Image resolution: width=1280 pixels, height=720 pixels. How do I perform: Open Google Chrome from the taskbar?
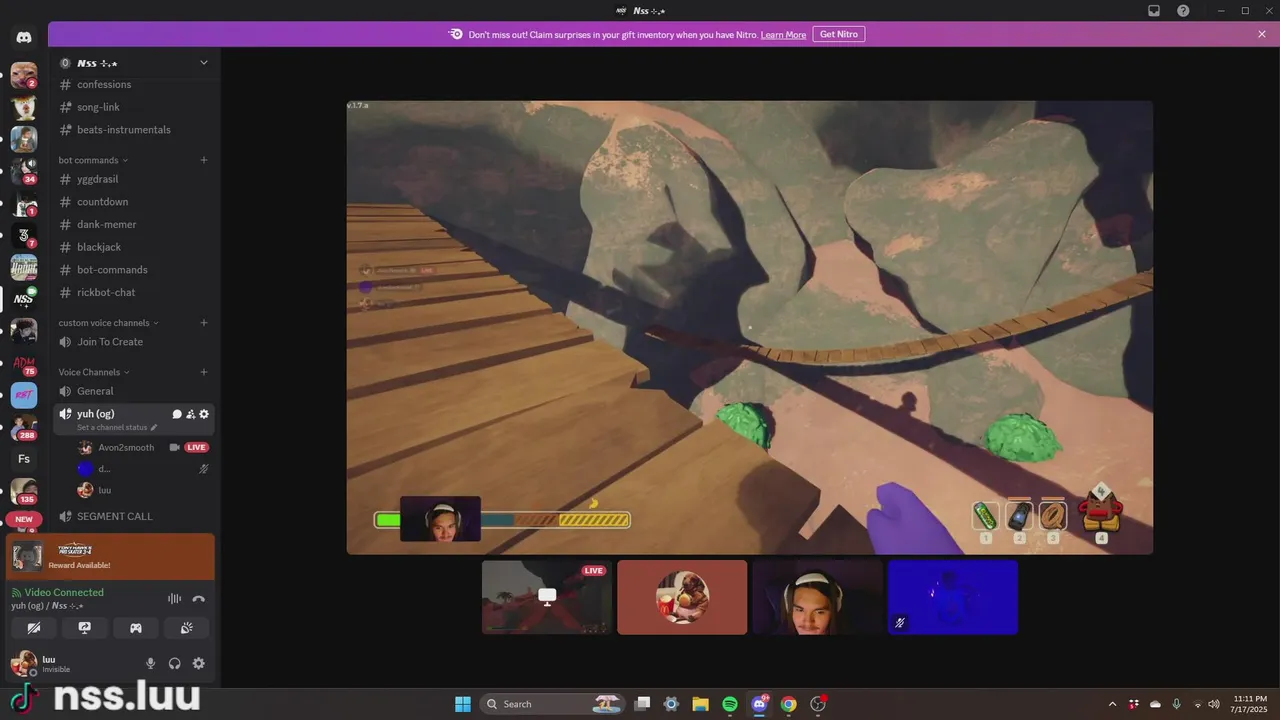point(789,704)
